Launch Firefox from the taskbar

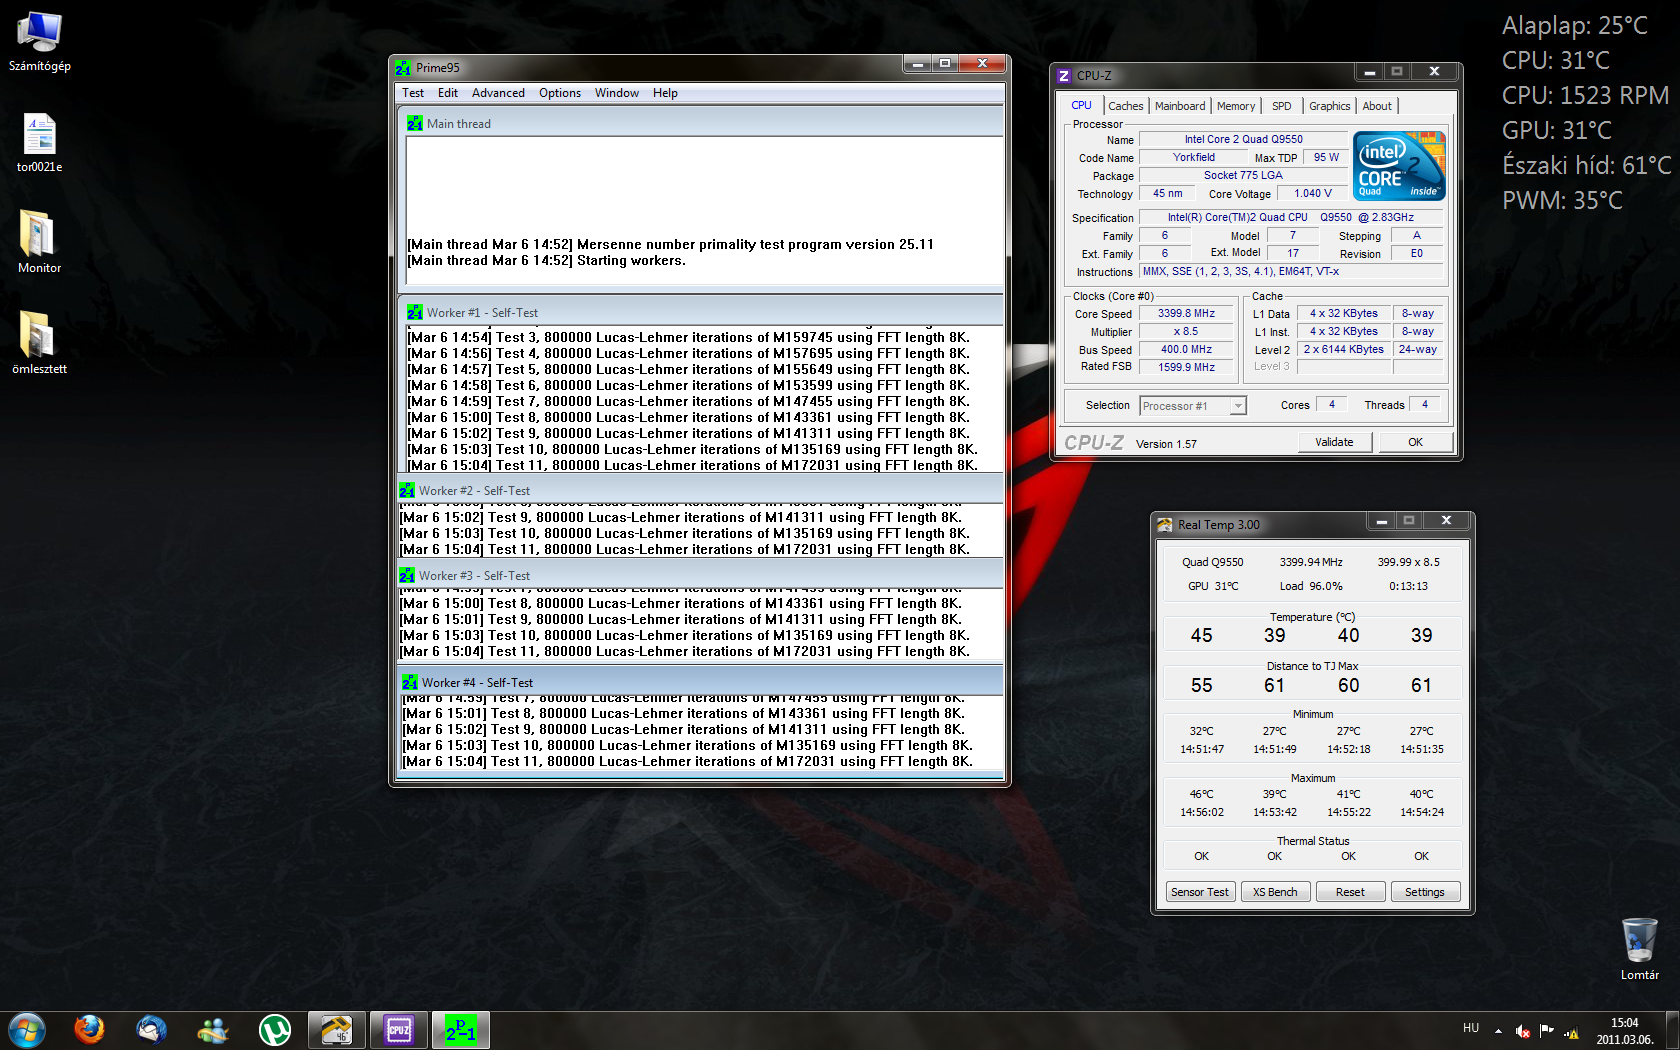tap(89, 1030)
